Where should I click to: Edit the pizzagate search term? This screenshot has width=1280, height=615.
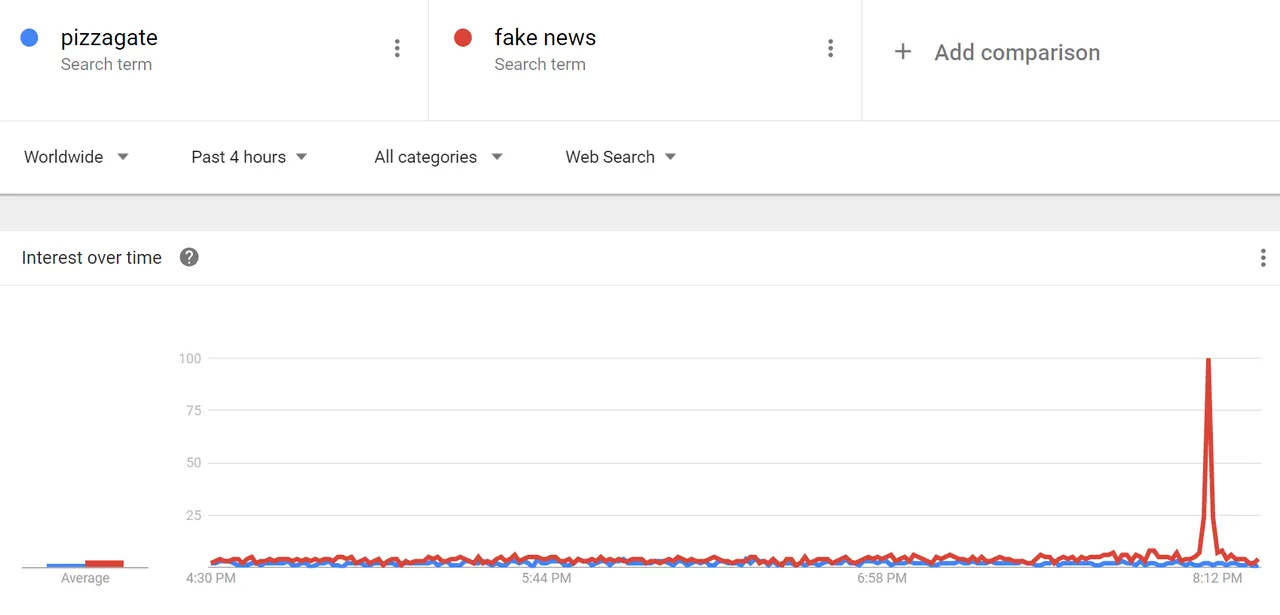(109, 38)
